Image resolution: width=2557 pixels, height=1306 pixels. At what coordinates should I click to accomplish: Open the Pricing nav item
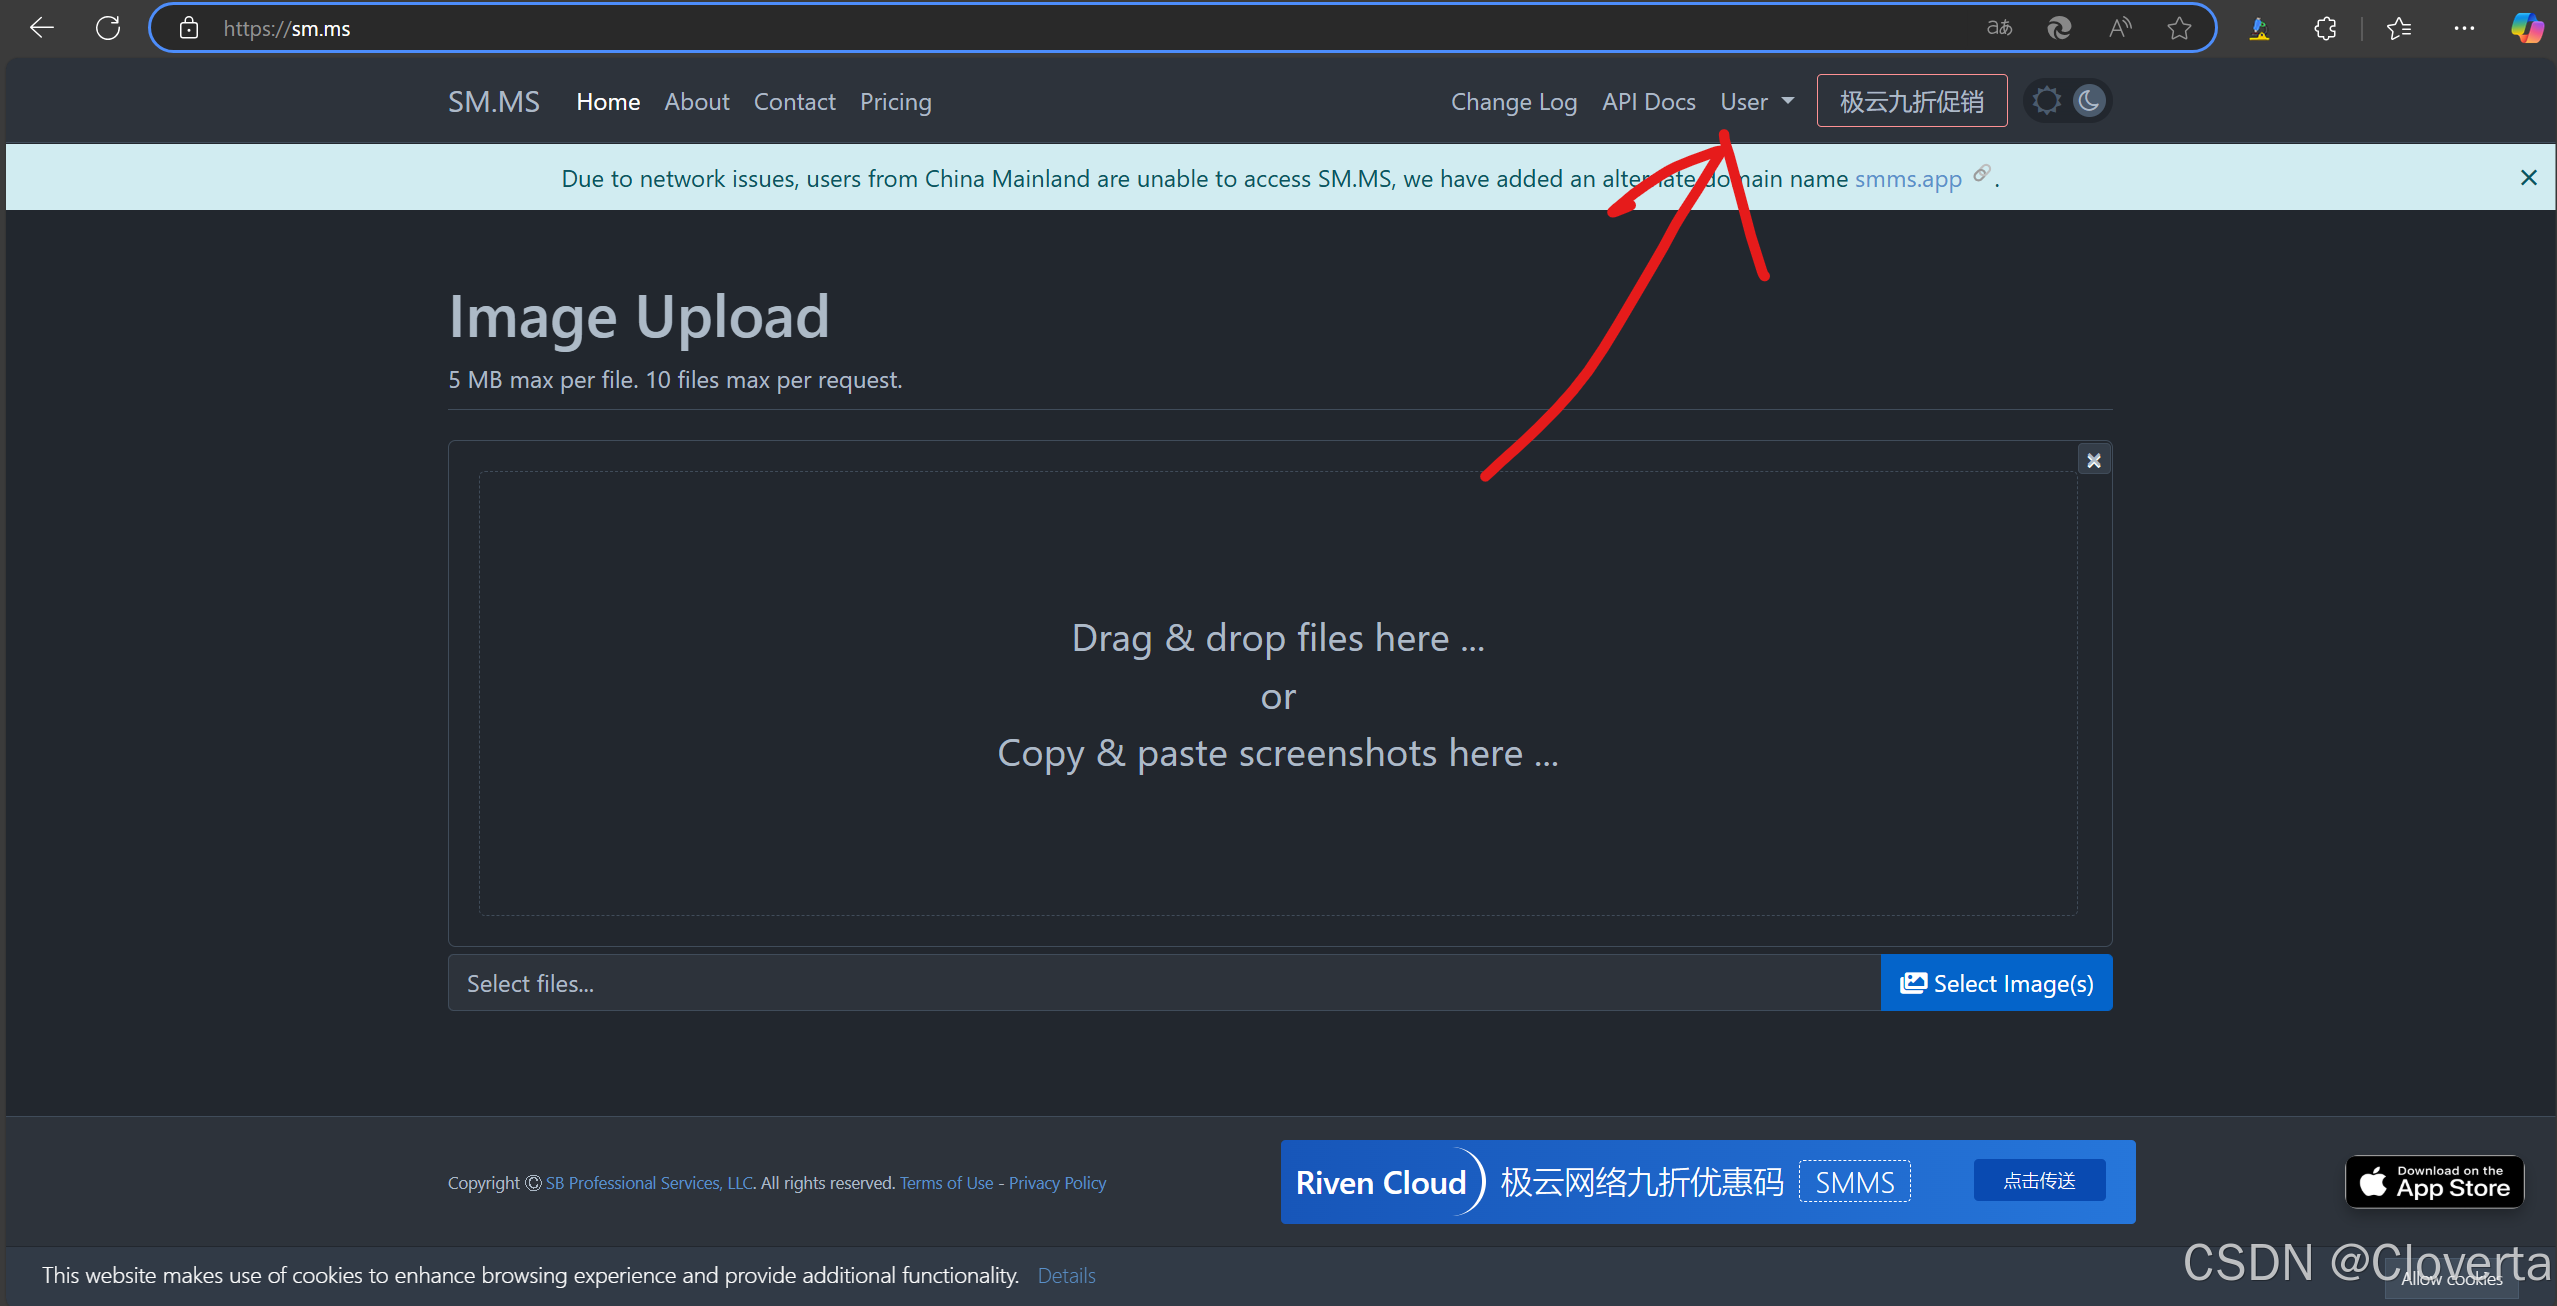(895, 102)
